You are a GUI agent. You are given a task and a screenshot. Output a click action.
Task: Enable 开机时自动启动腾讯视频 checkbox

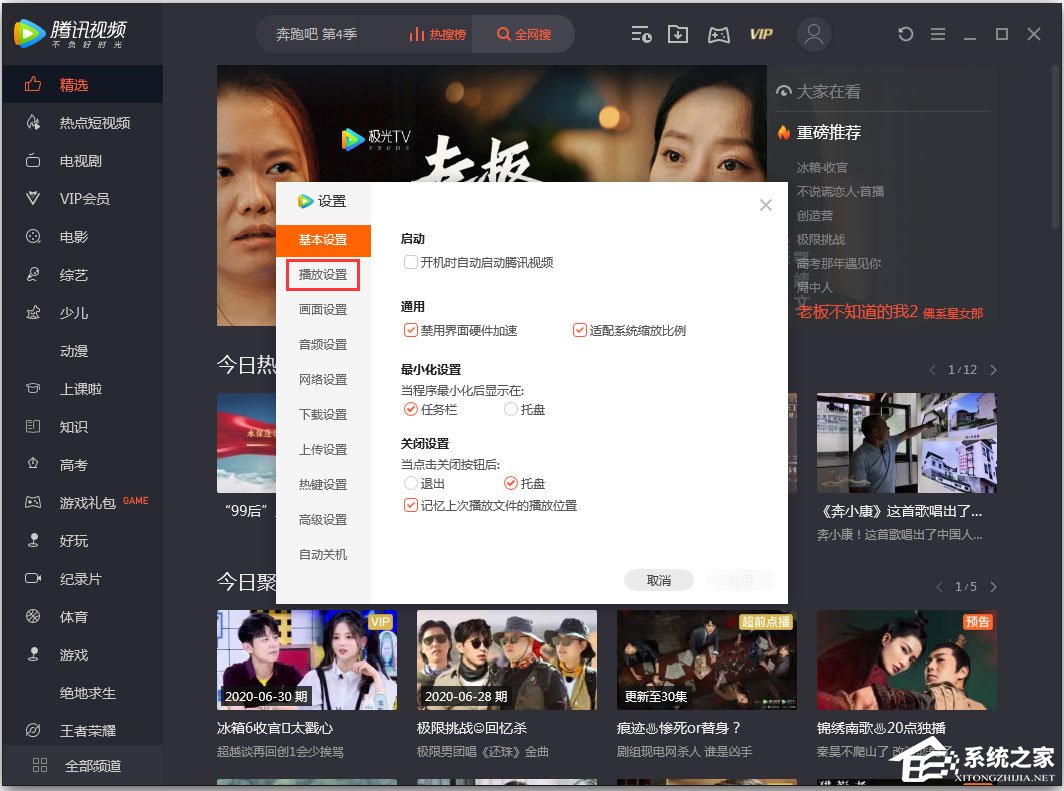pyautogui.click(x=410, y=261)
